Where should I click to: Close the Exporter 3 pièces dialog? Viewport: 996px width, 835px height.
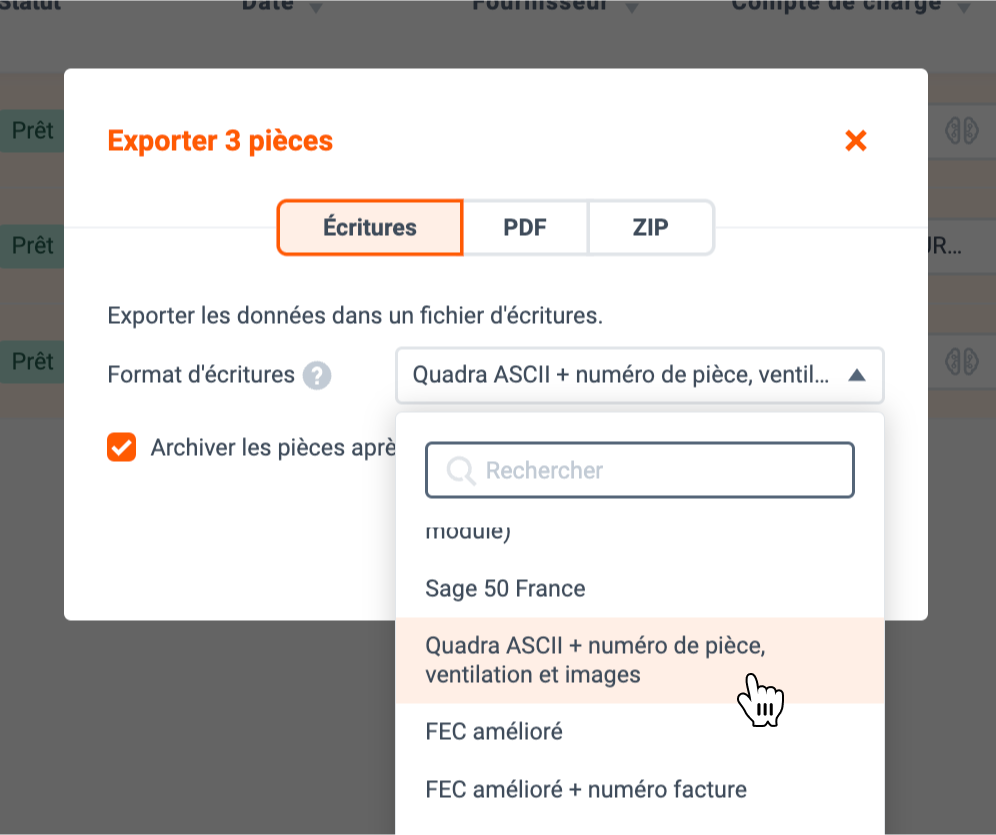tap(856, 140)
